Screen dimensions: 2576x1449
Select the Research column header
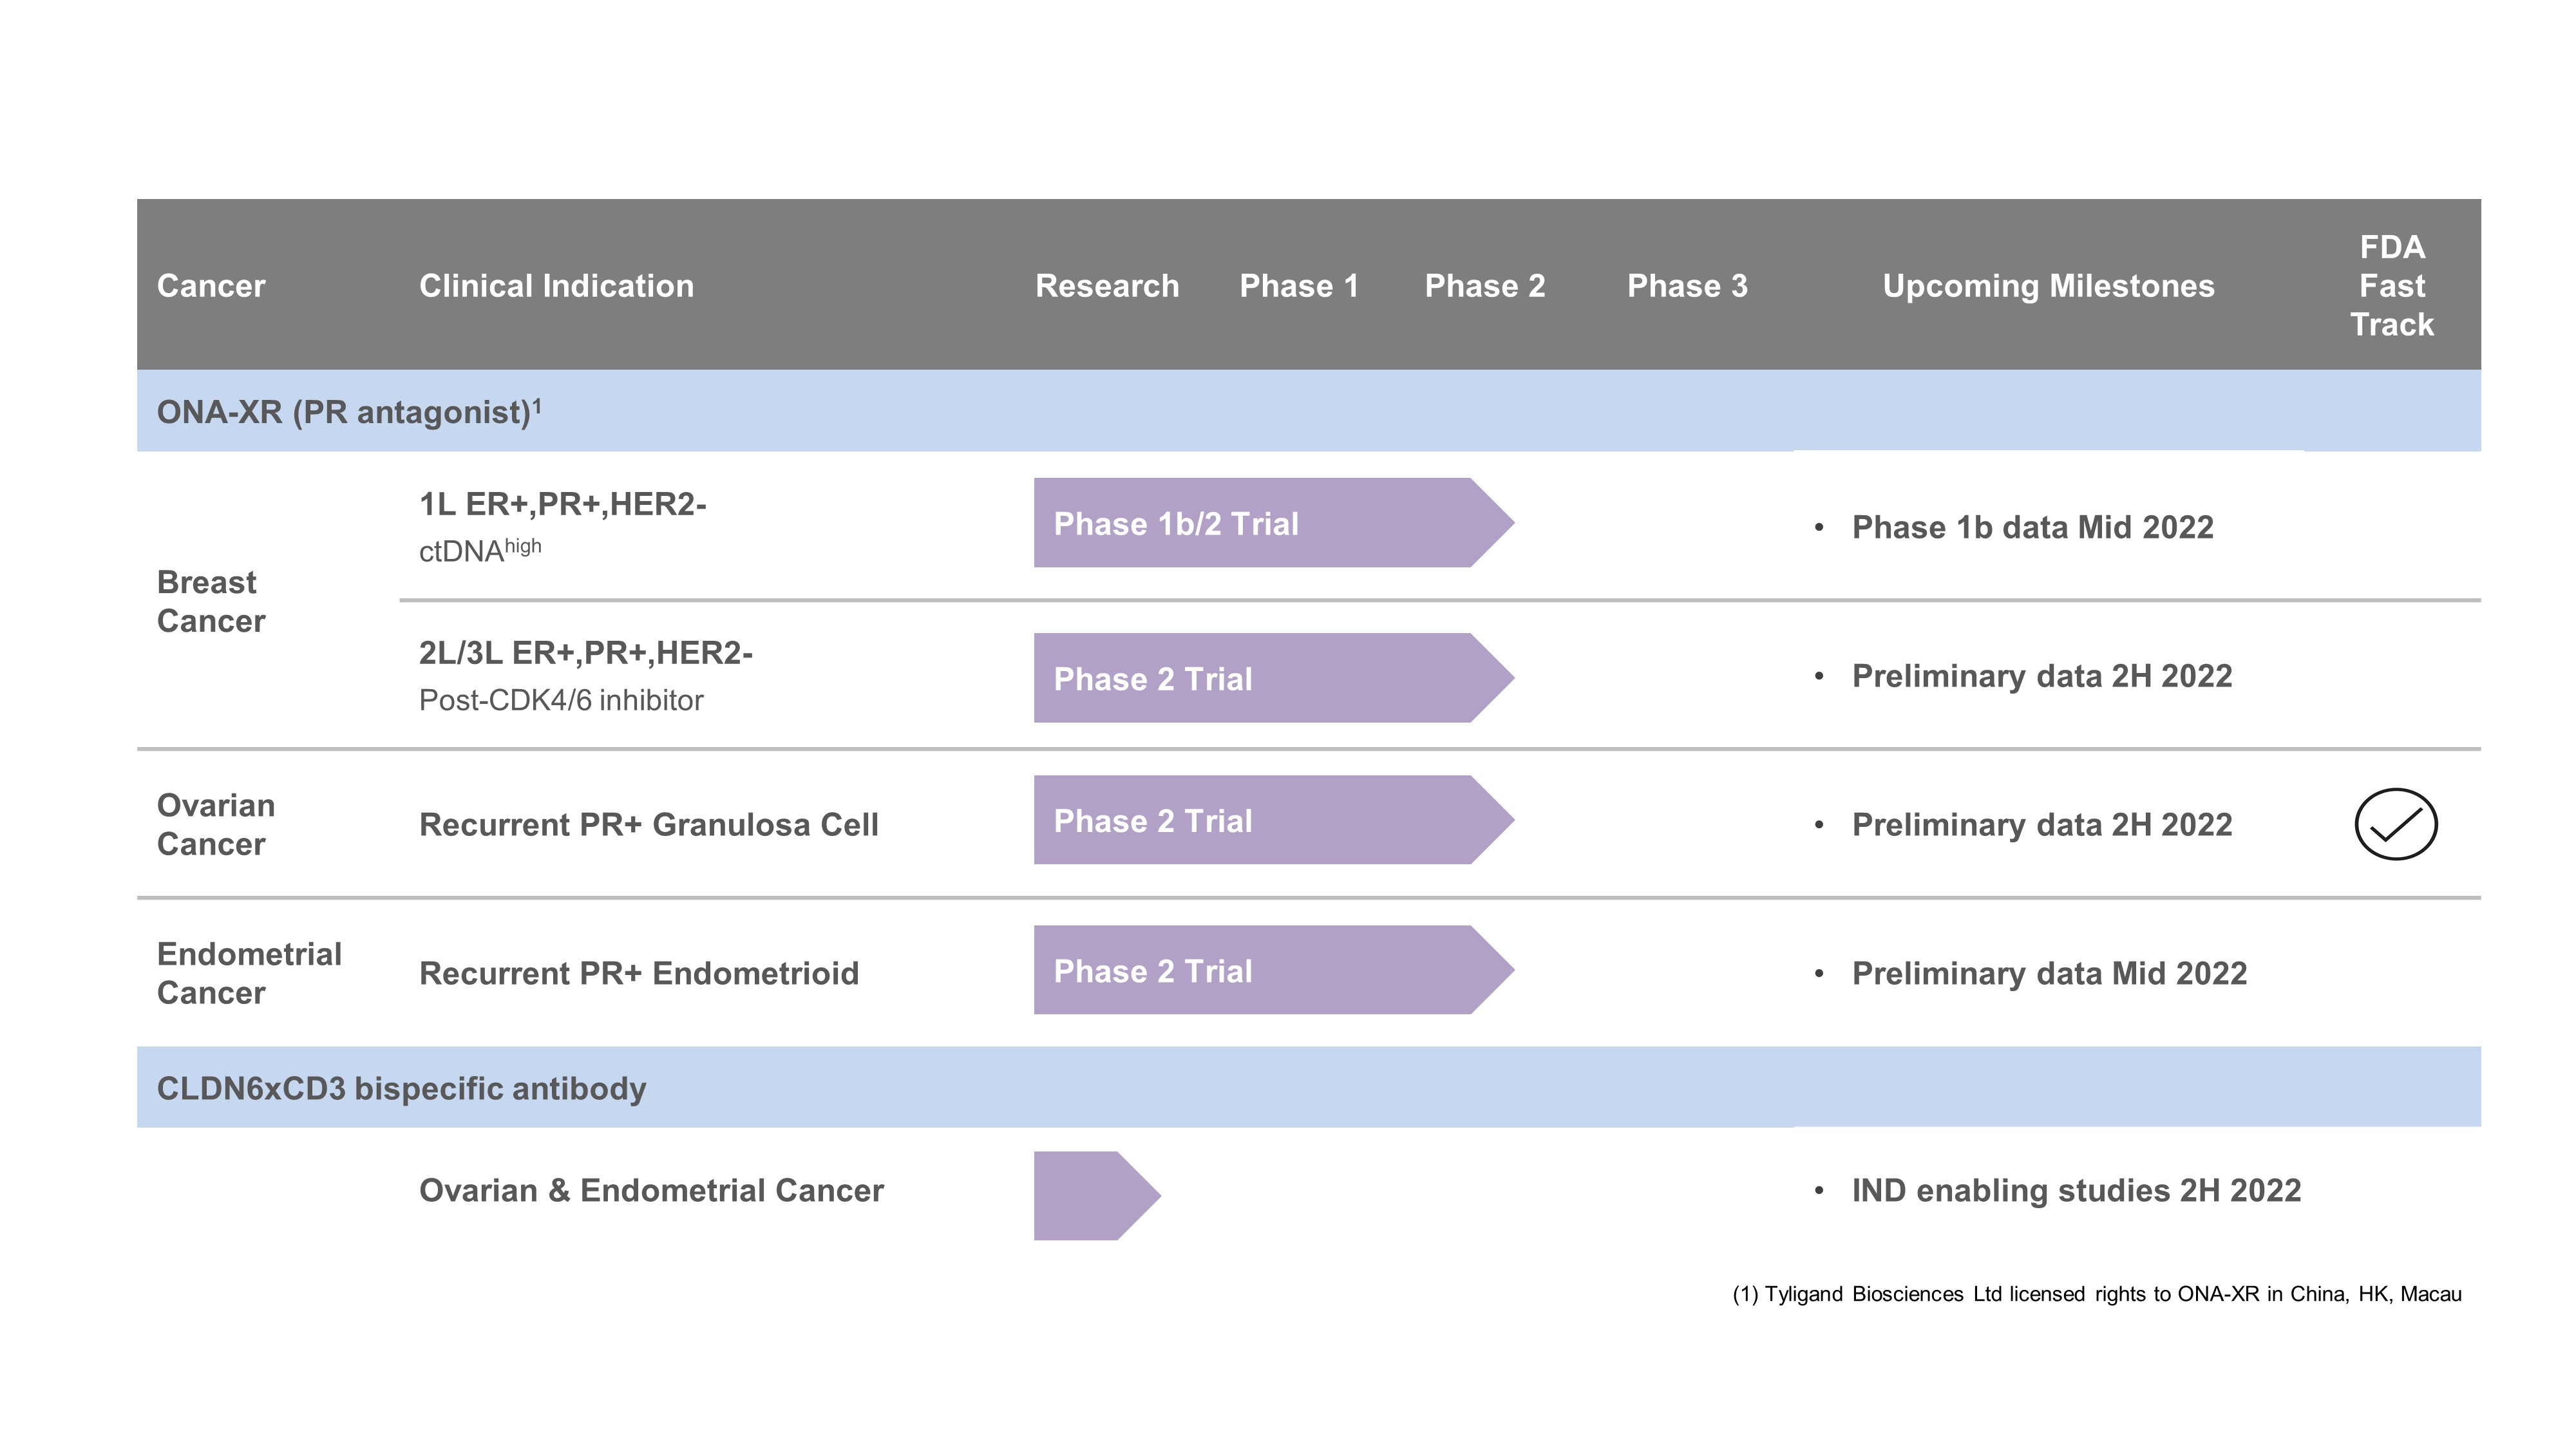1106,286
